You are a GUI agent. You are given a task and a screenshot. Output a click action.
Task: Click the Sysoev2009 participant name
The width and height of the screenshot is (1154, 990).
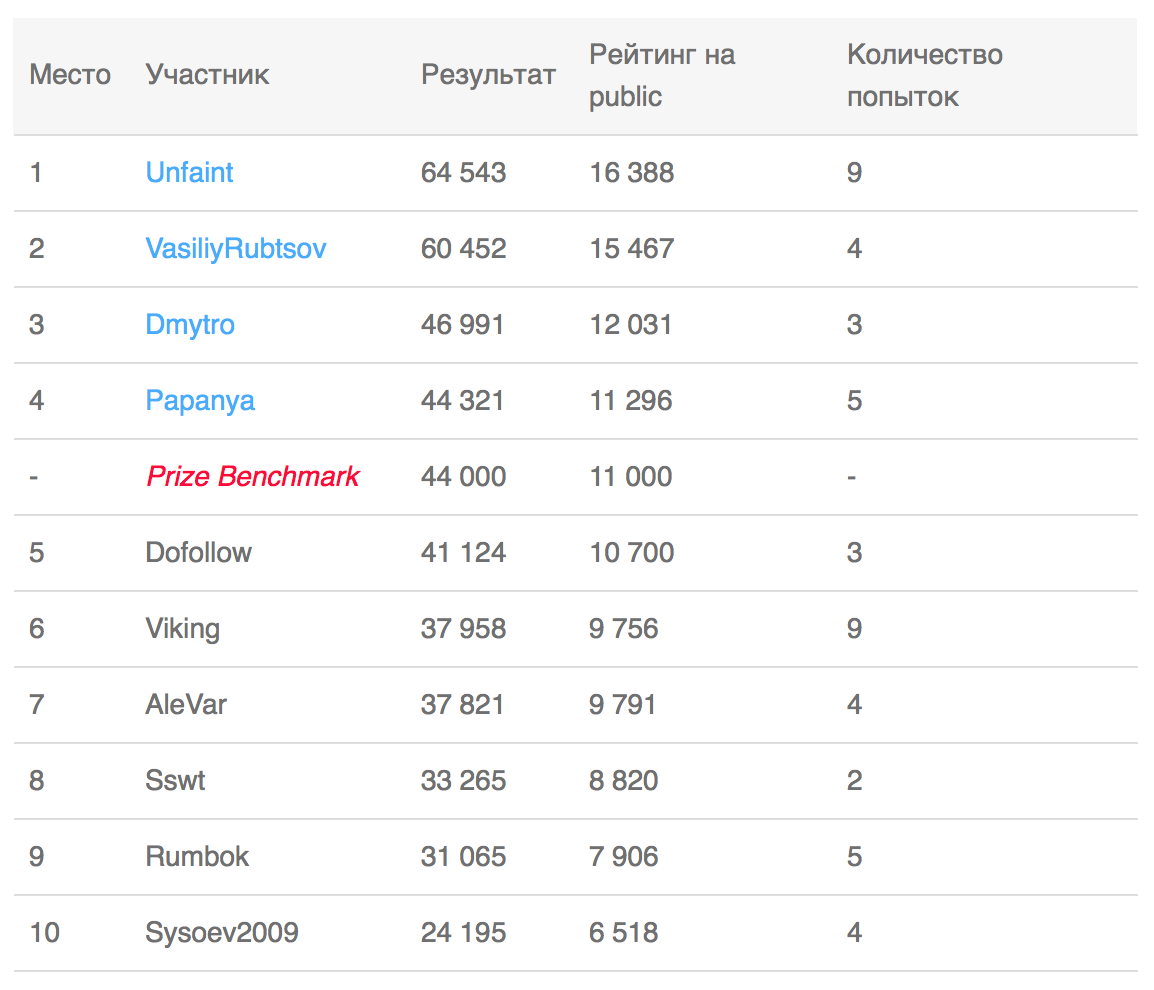pos(222,932)
